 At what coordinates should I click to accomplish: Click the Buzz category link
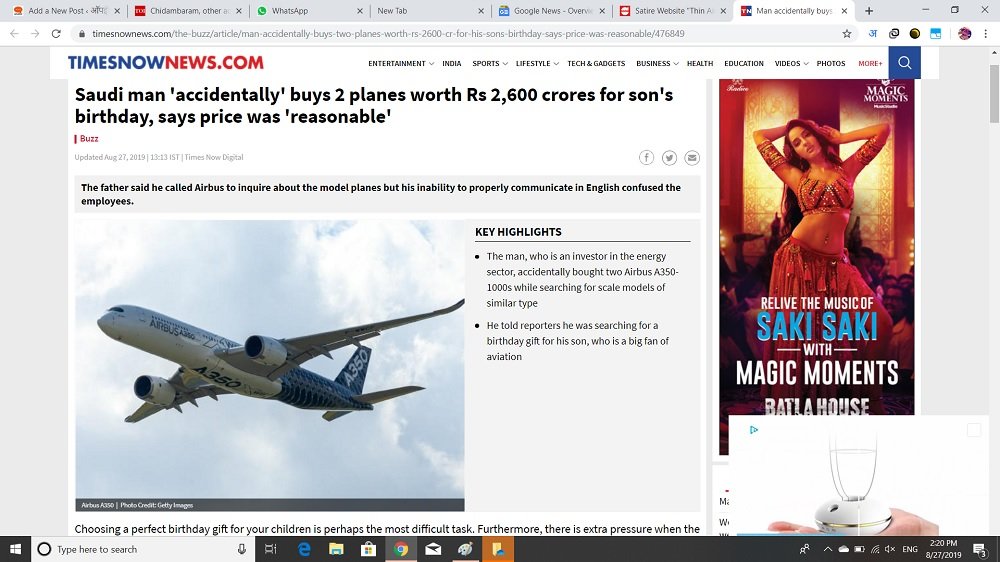[89, 139]
